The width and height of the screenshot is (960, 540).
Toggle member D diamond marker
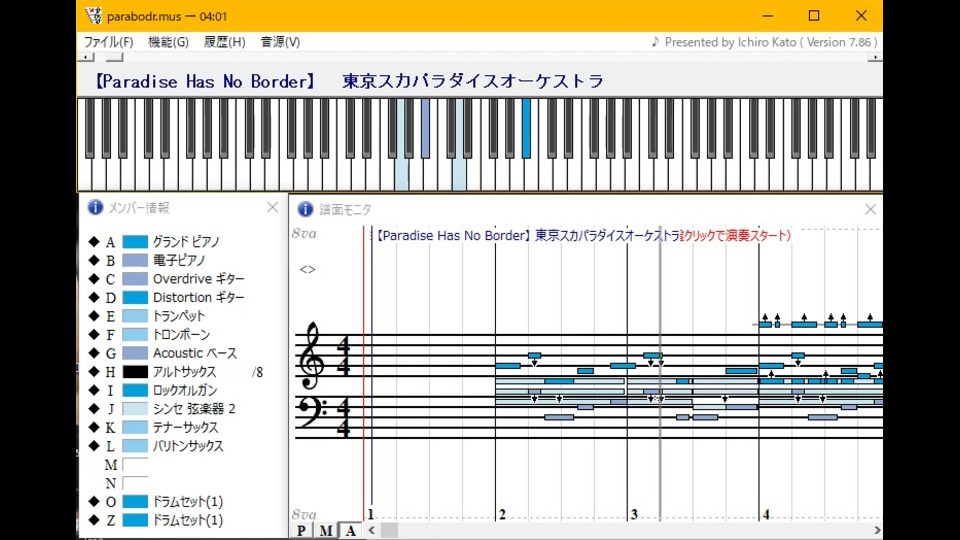click(x=94, y=297)
